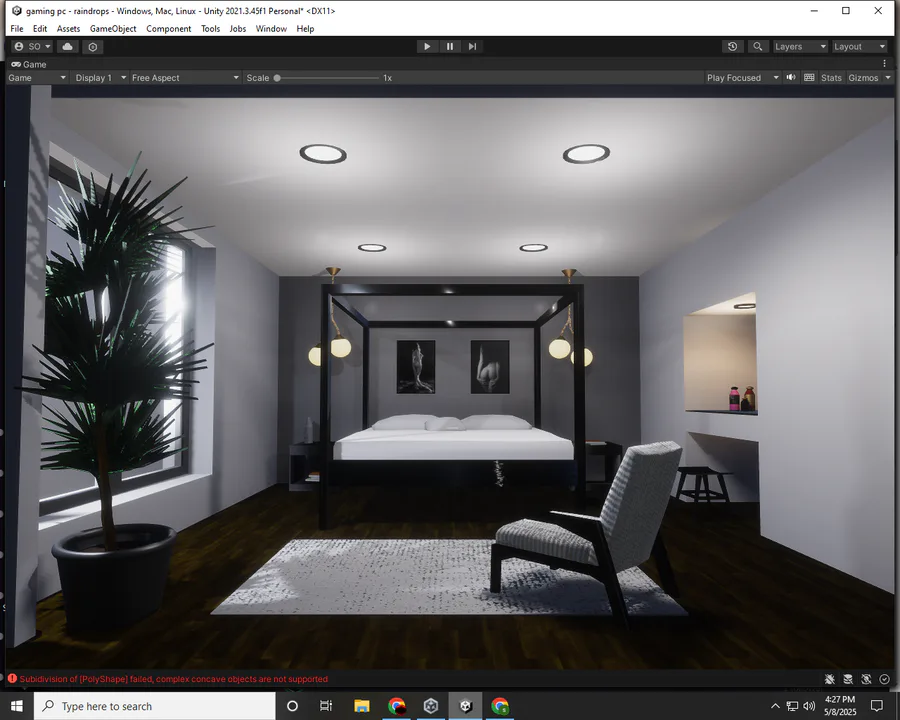
Task: Open the GameObject menu
Action: tap(113, 29)
